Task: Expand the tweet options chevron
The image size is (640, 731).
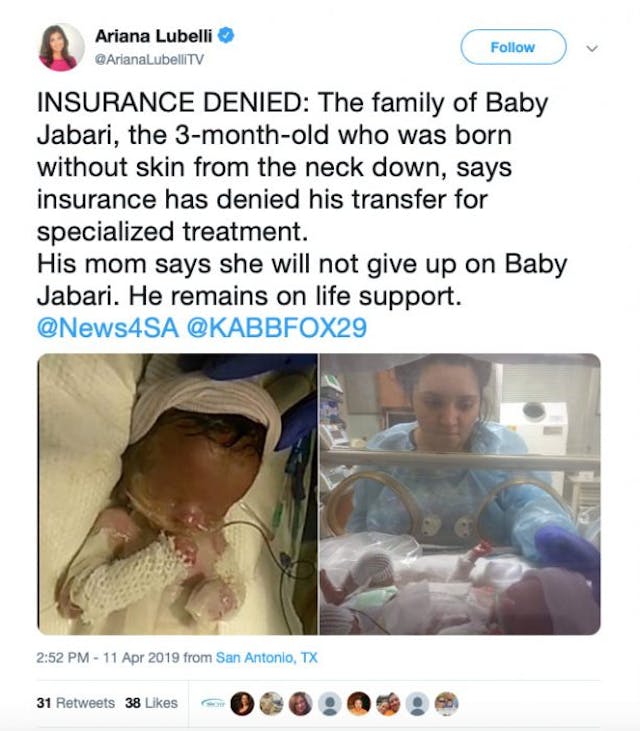Action: coord(592,47)
